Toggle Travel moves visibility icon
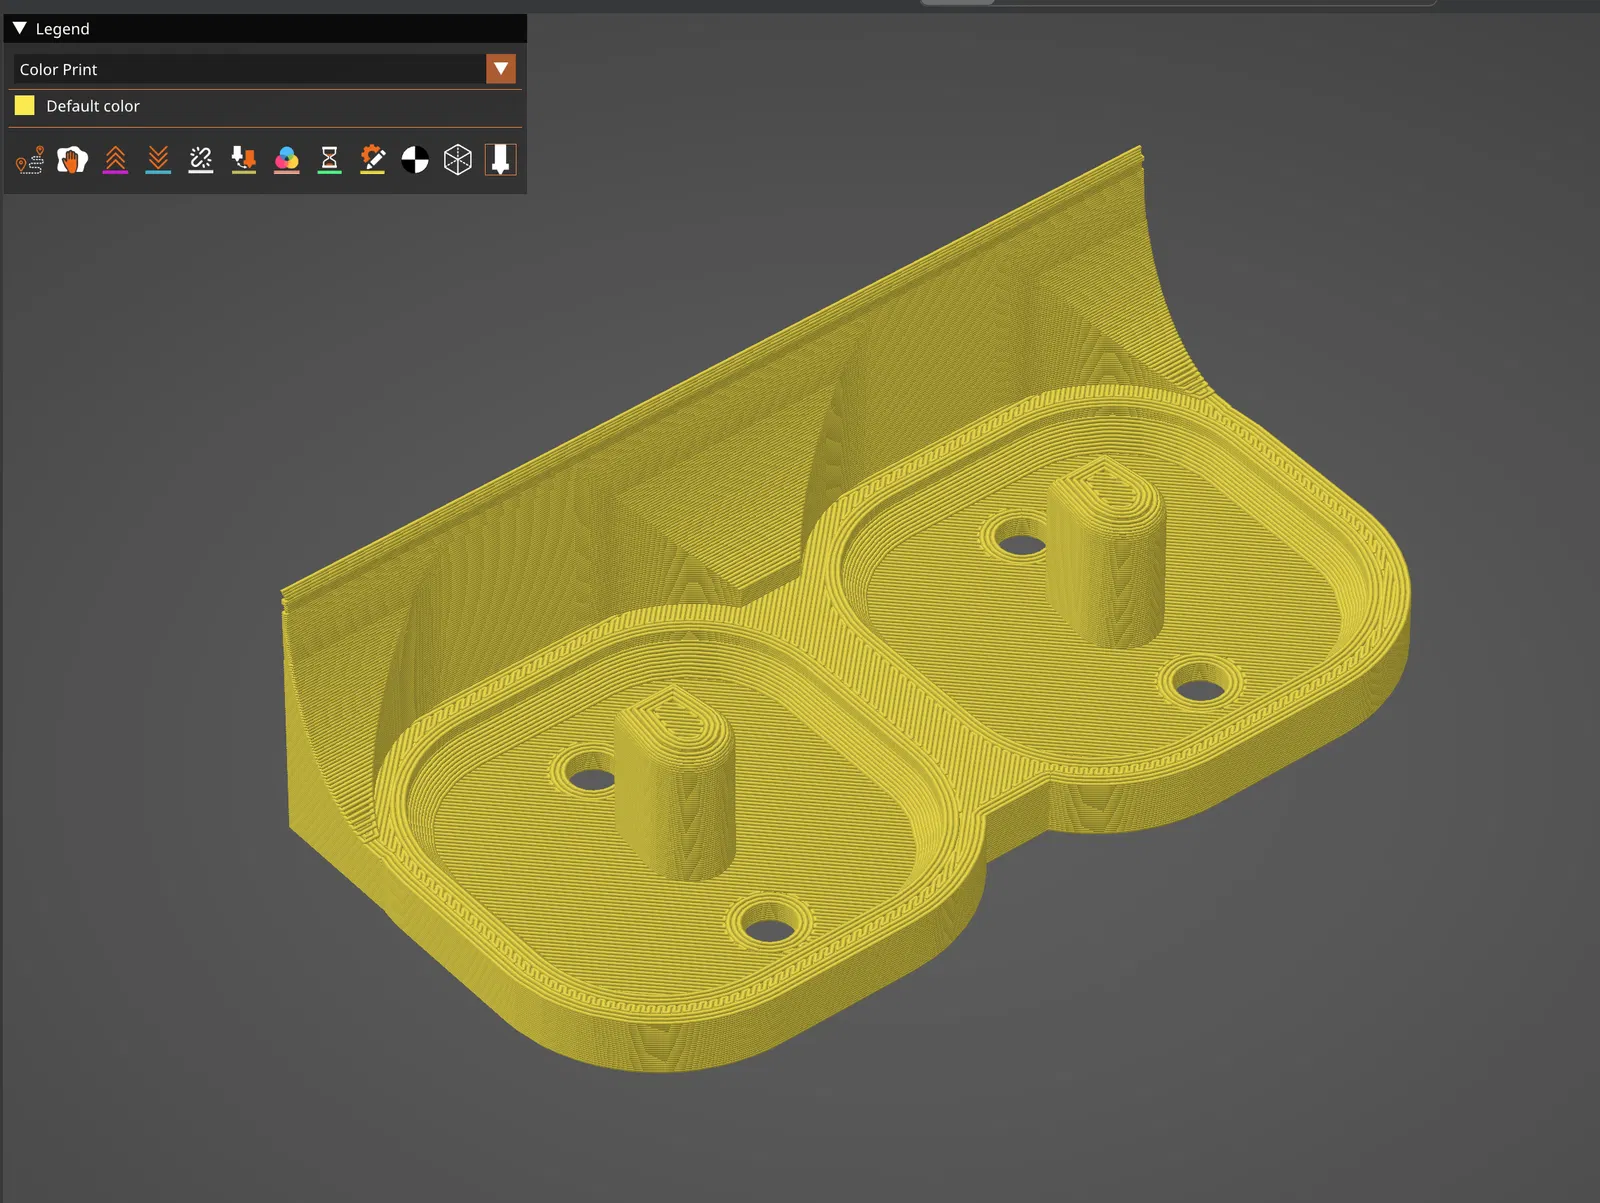The image size is (1600, 1203). click(30, 160)
